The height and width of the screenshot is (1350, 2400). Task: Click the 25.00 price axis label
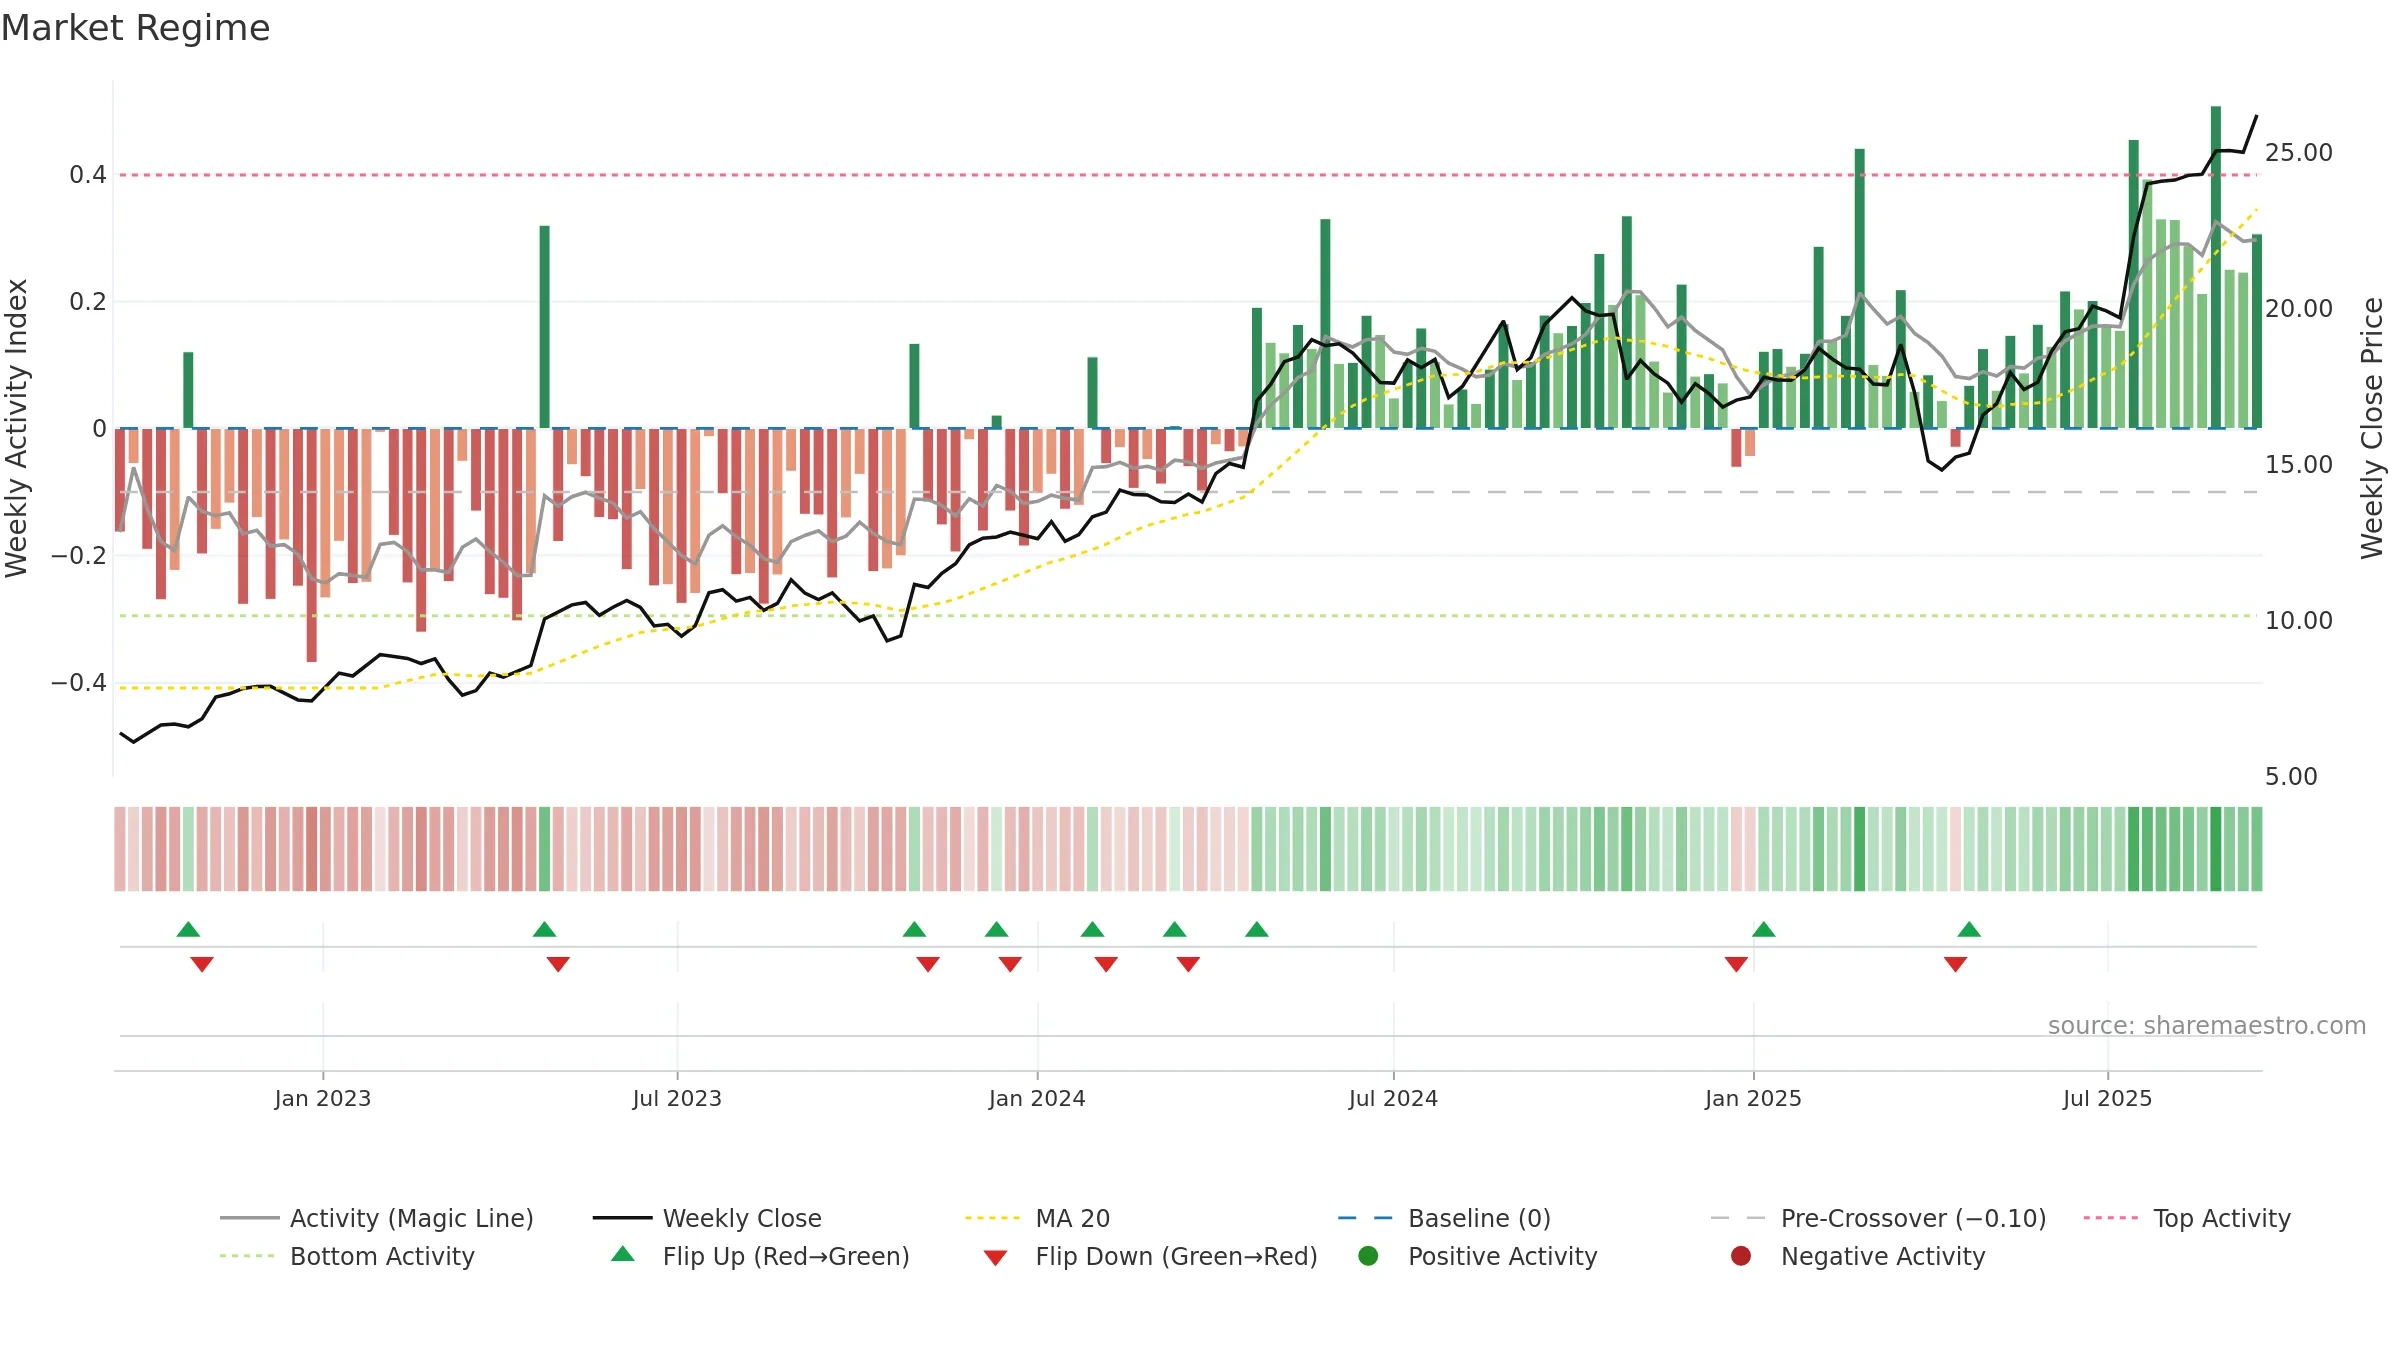[x=2299, y=153]
